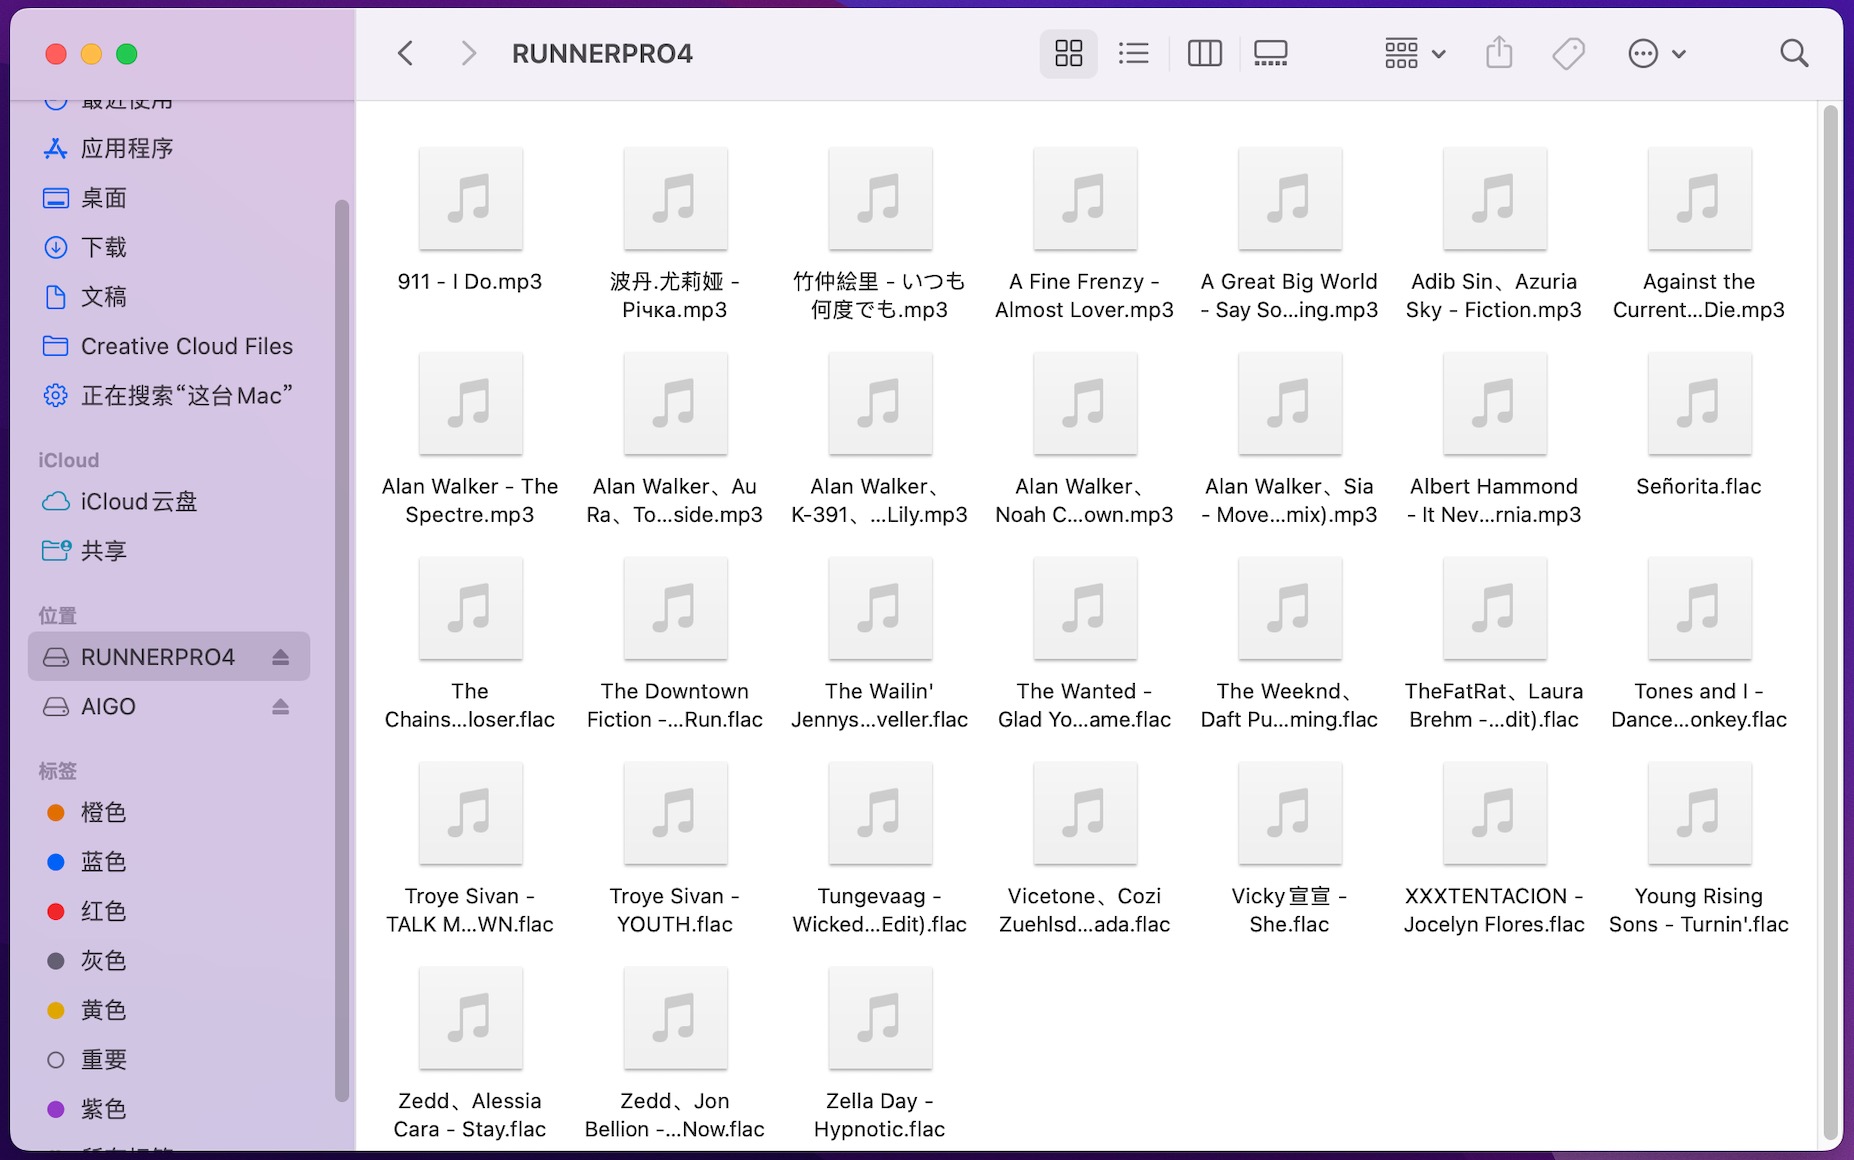The height and width of the screenshot is (1160, 1854).
Task: Select The Chains...loser.flac file
Action: click(x=470, y=645)
